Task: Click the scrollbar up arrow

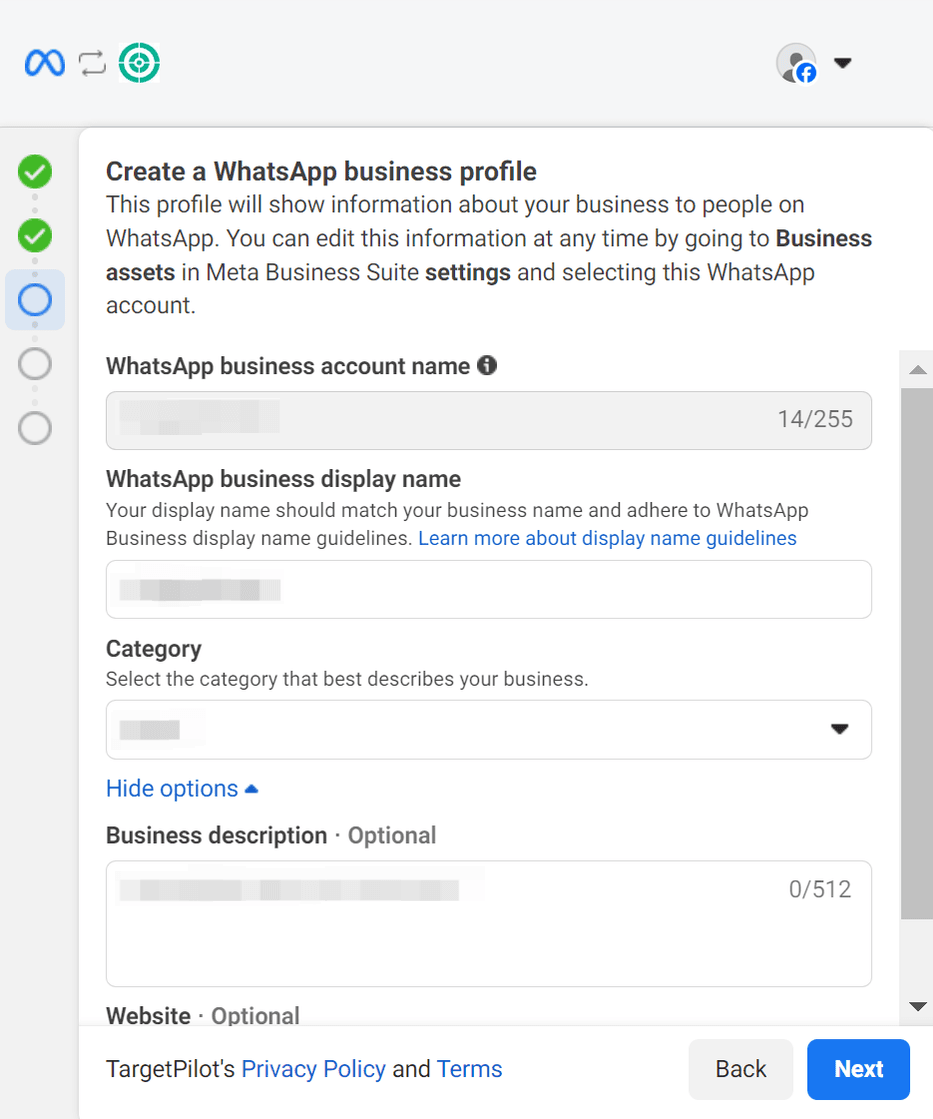Action: point(917,370)
